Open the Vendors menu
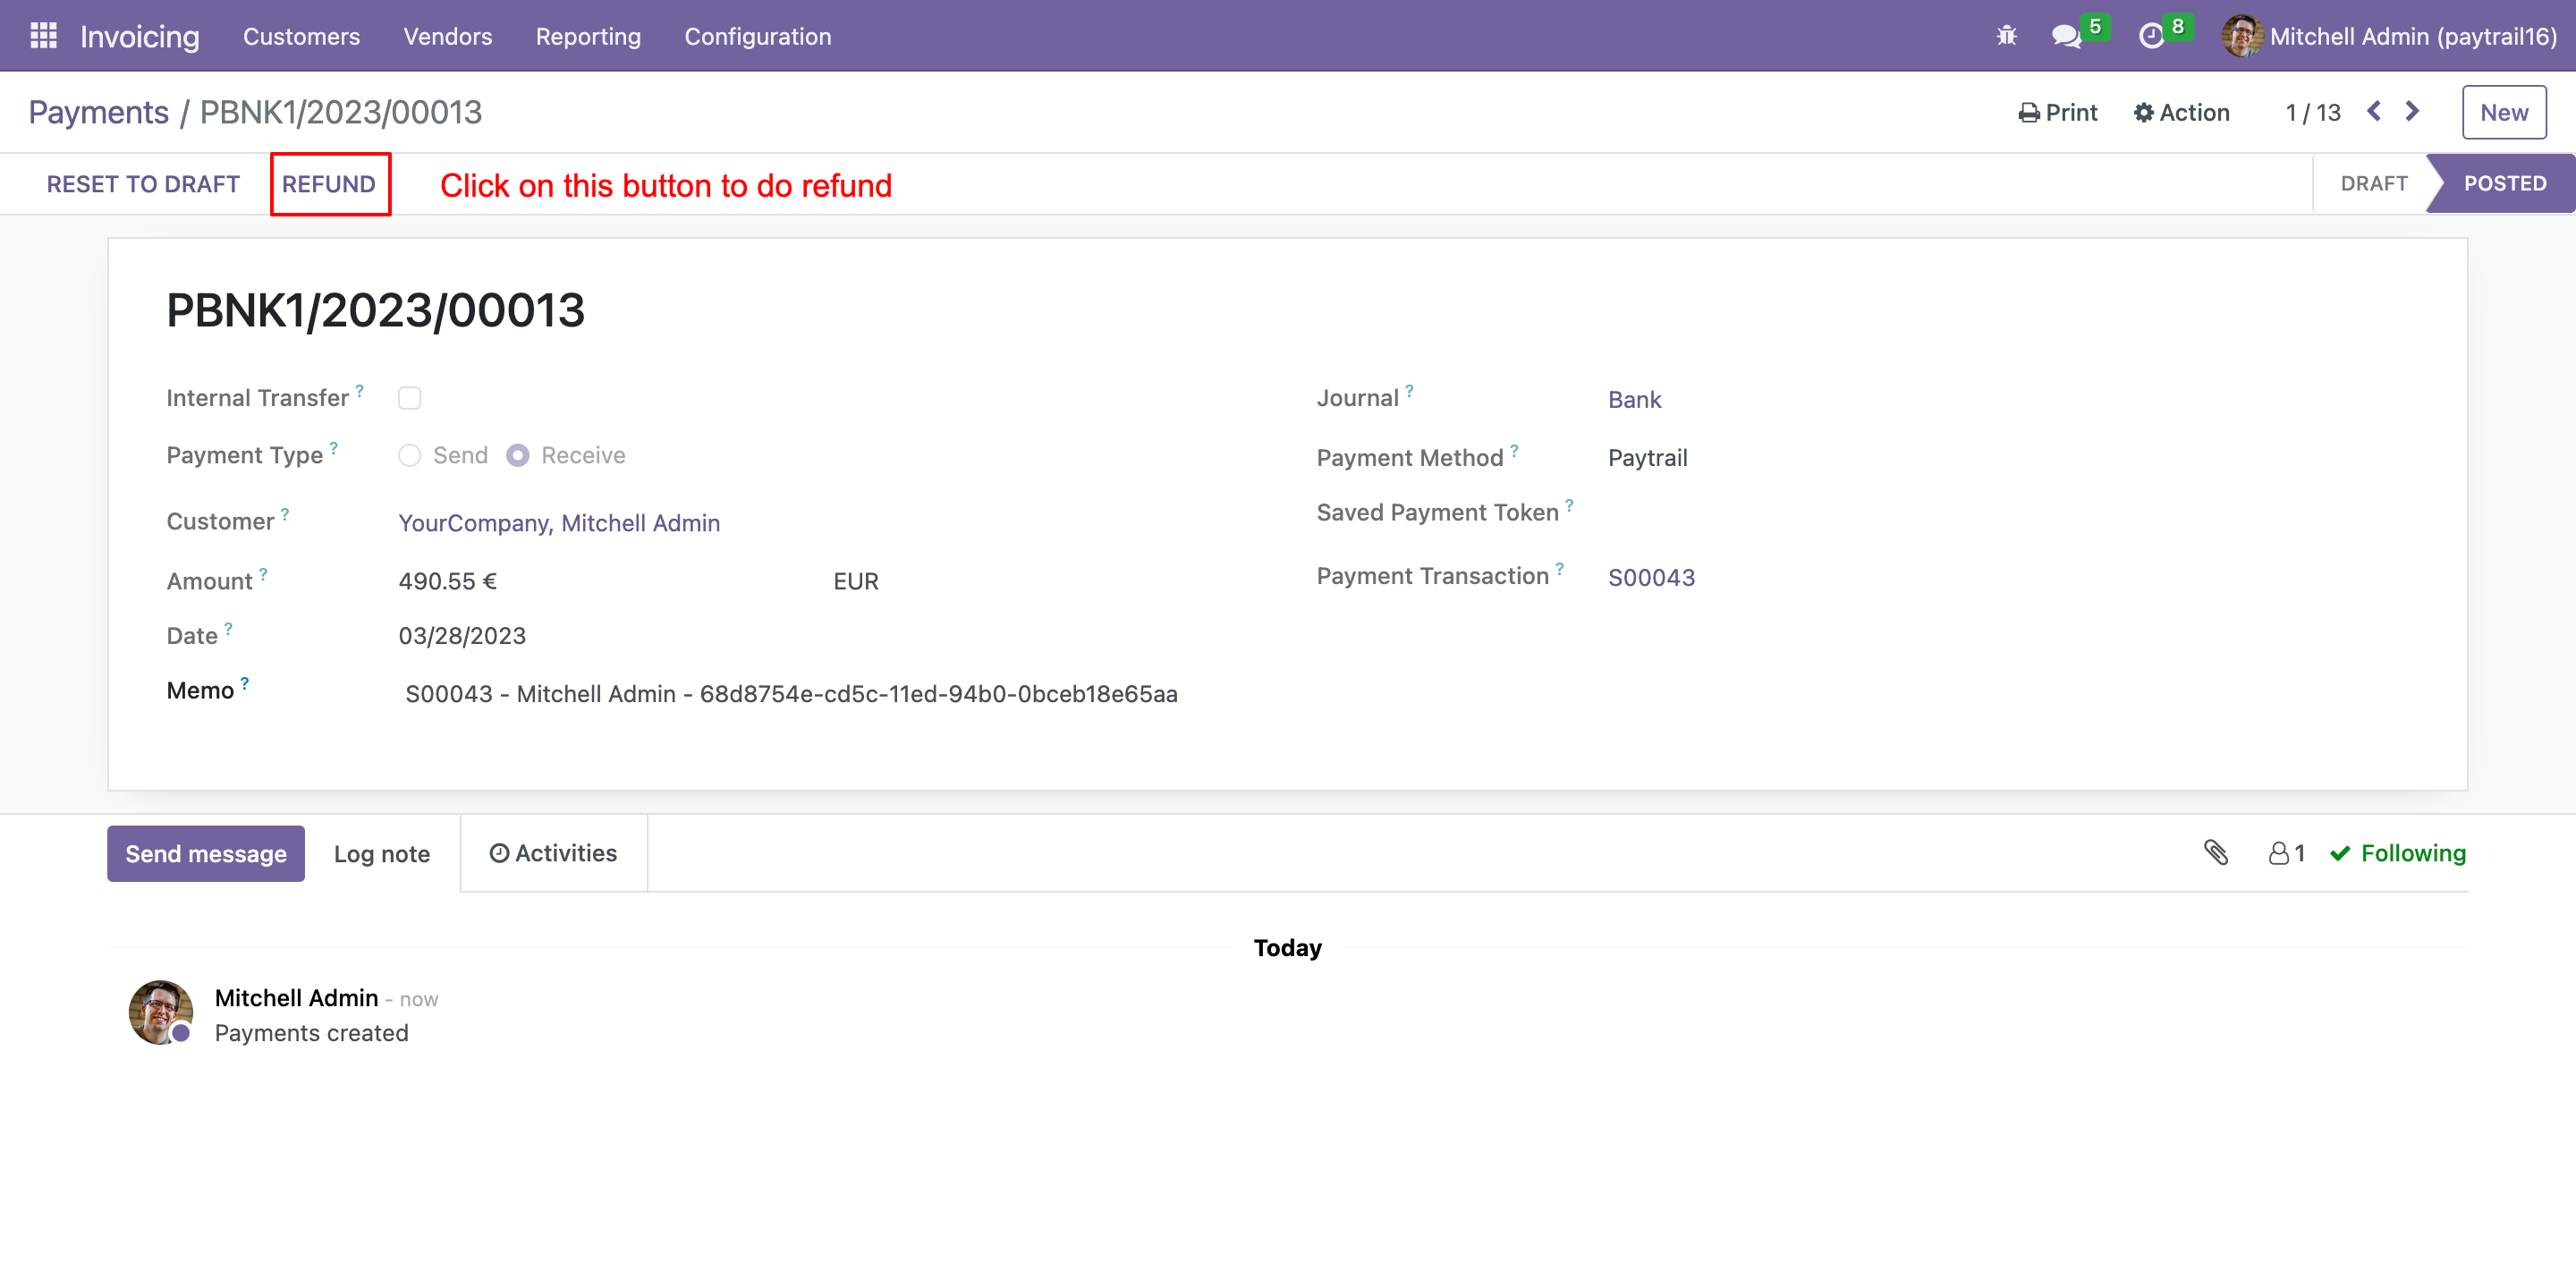This screenshot has height=1288, width=2576. point(447,36)
